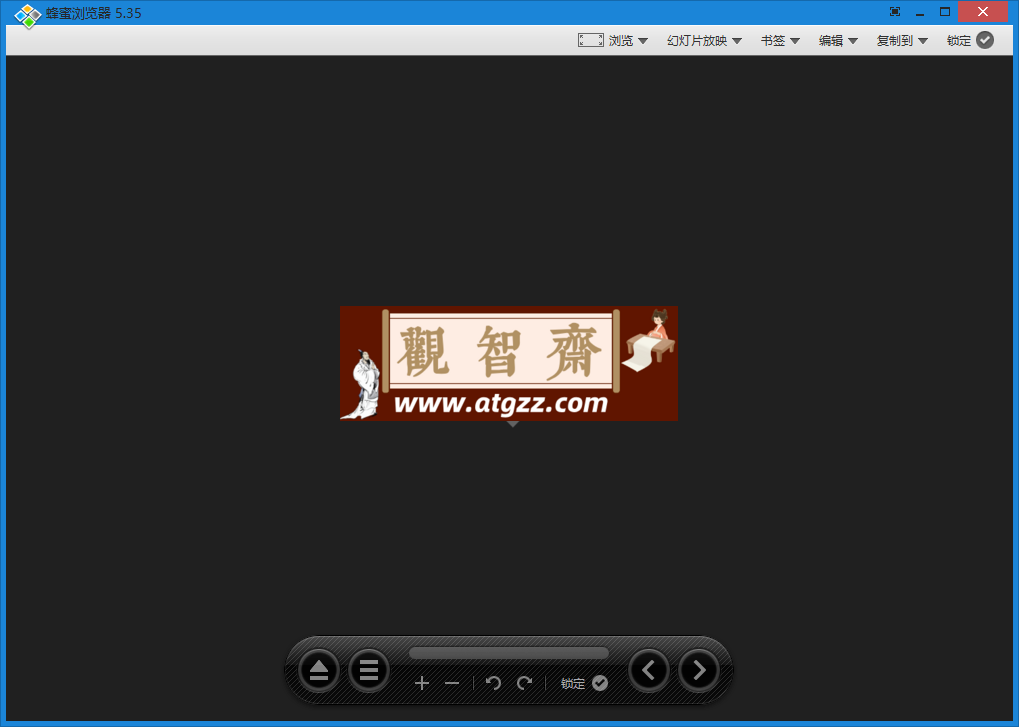Toggle the 锁定 lock checkmark in top toolbar

point(985,40)
